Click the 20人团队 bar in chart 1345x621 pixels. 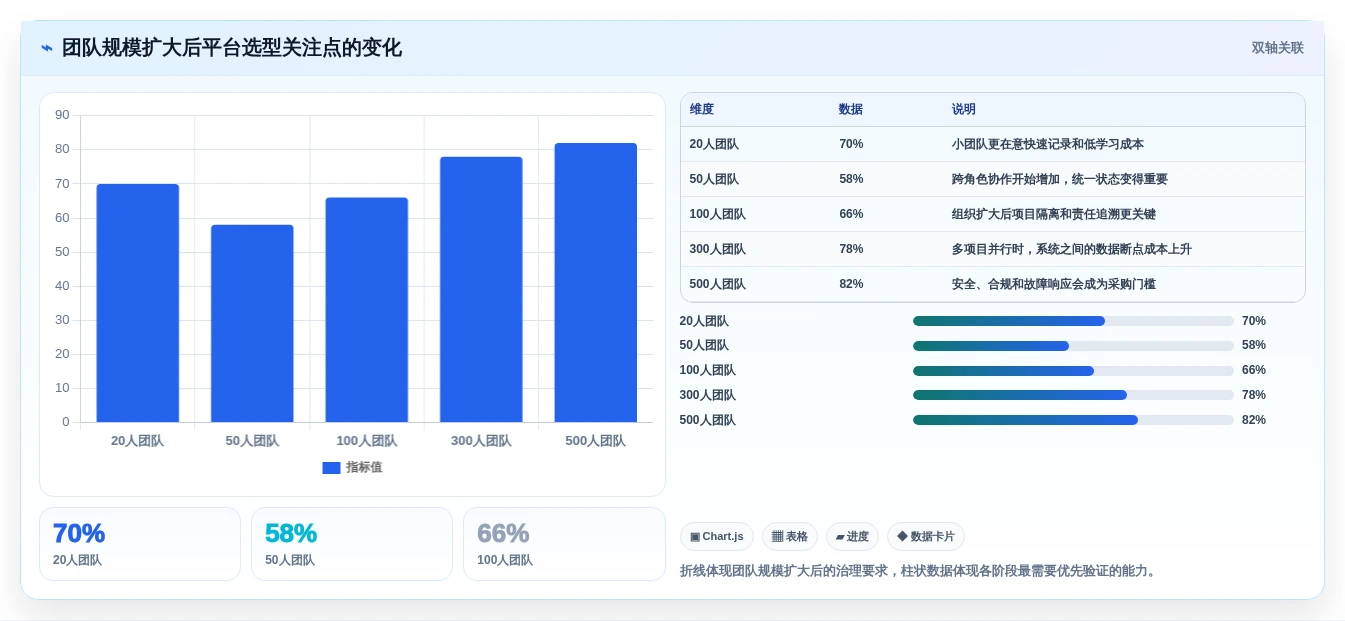pos(138,303)
